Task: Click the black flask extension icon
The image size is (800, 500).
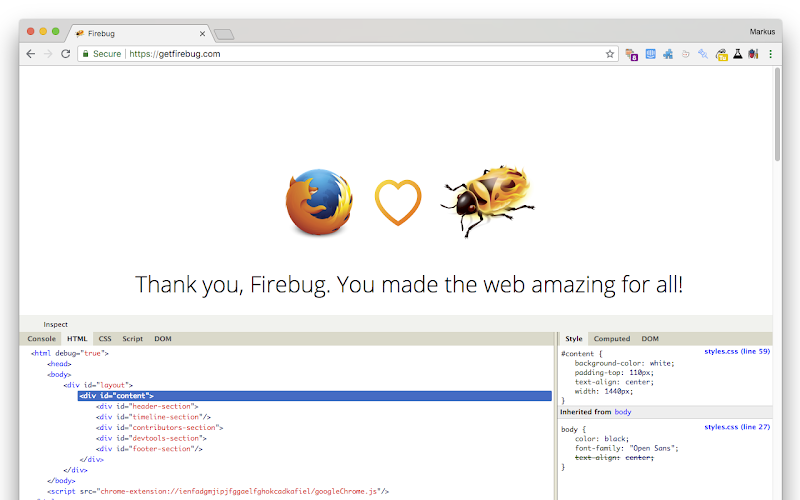Action: (738, 54)
